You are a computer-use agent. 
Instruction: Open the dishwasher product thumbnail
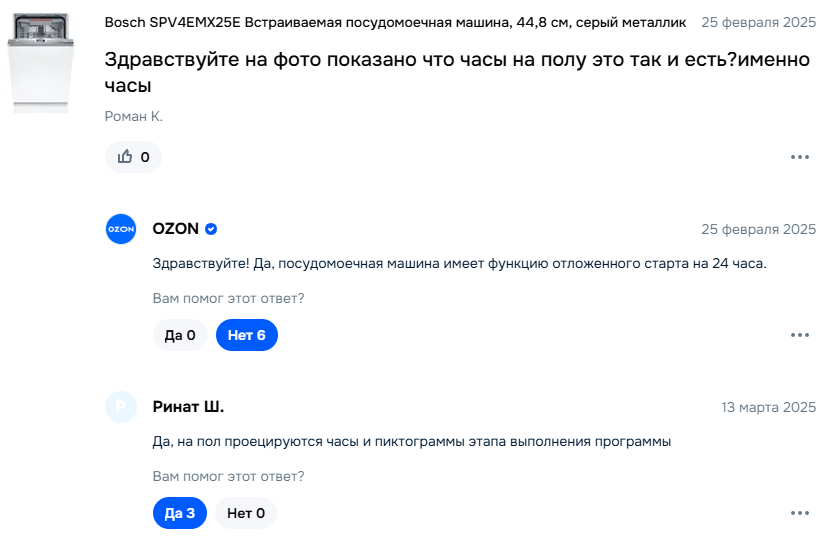point(40,63)
